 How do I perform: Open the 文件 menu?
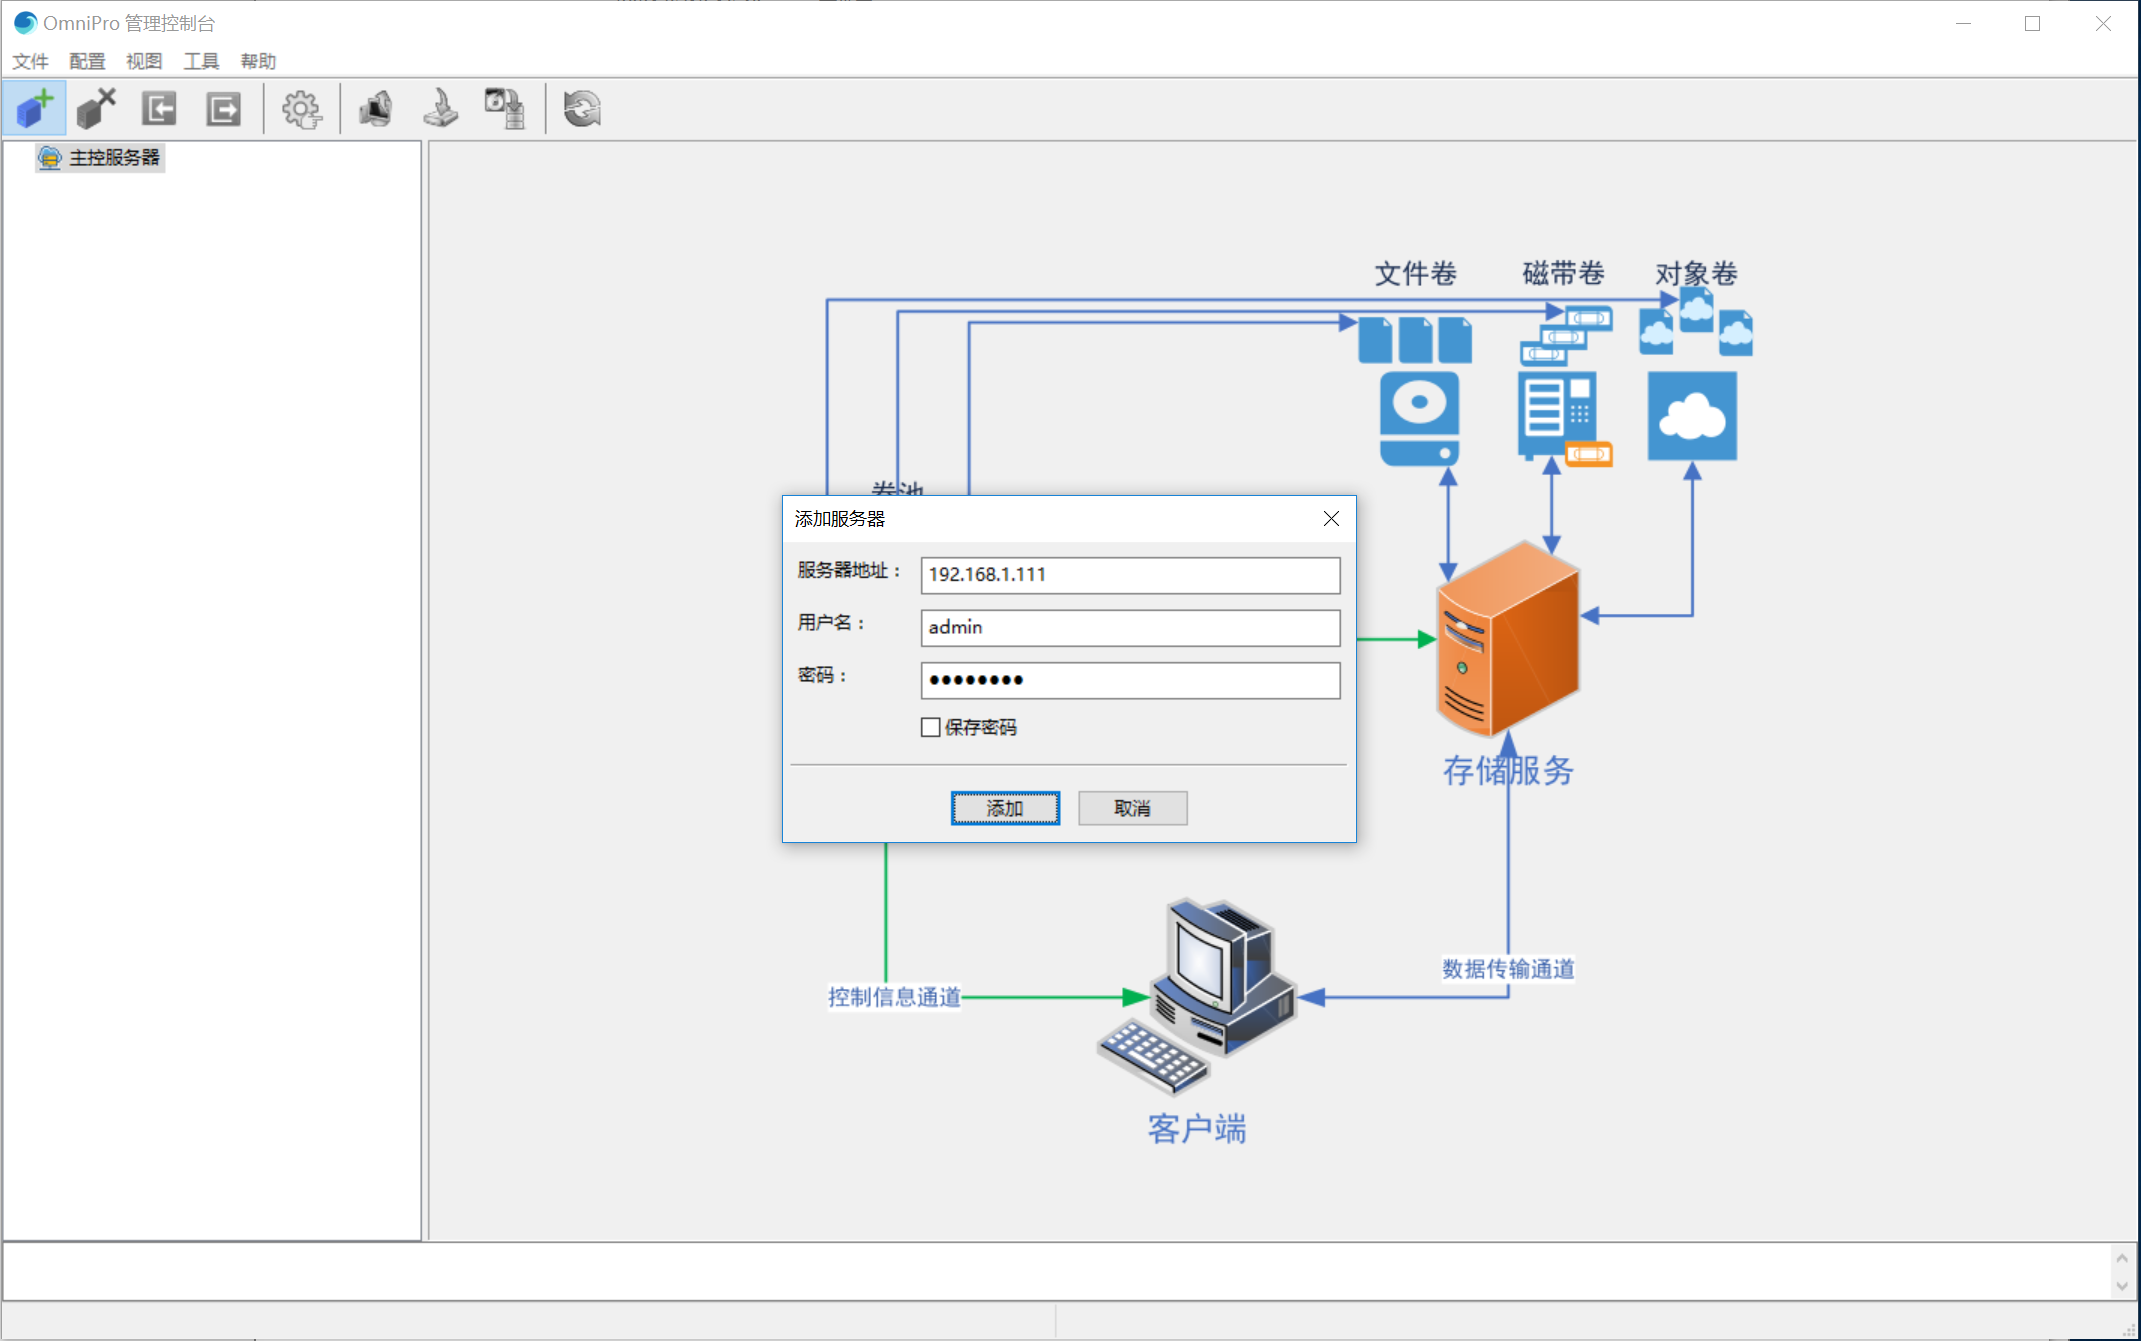tap(30, 61)
